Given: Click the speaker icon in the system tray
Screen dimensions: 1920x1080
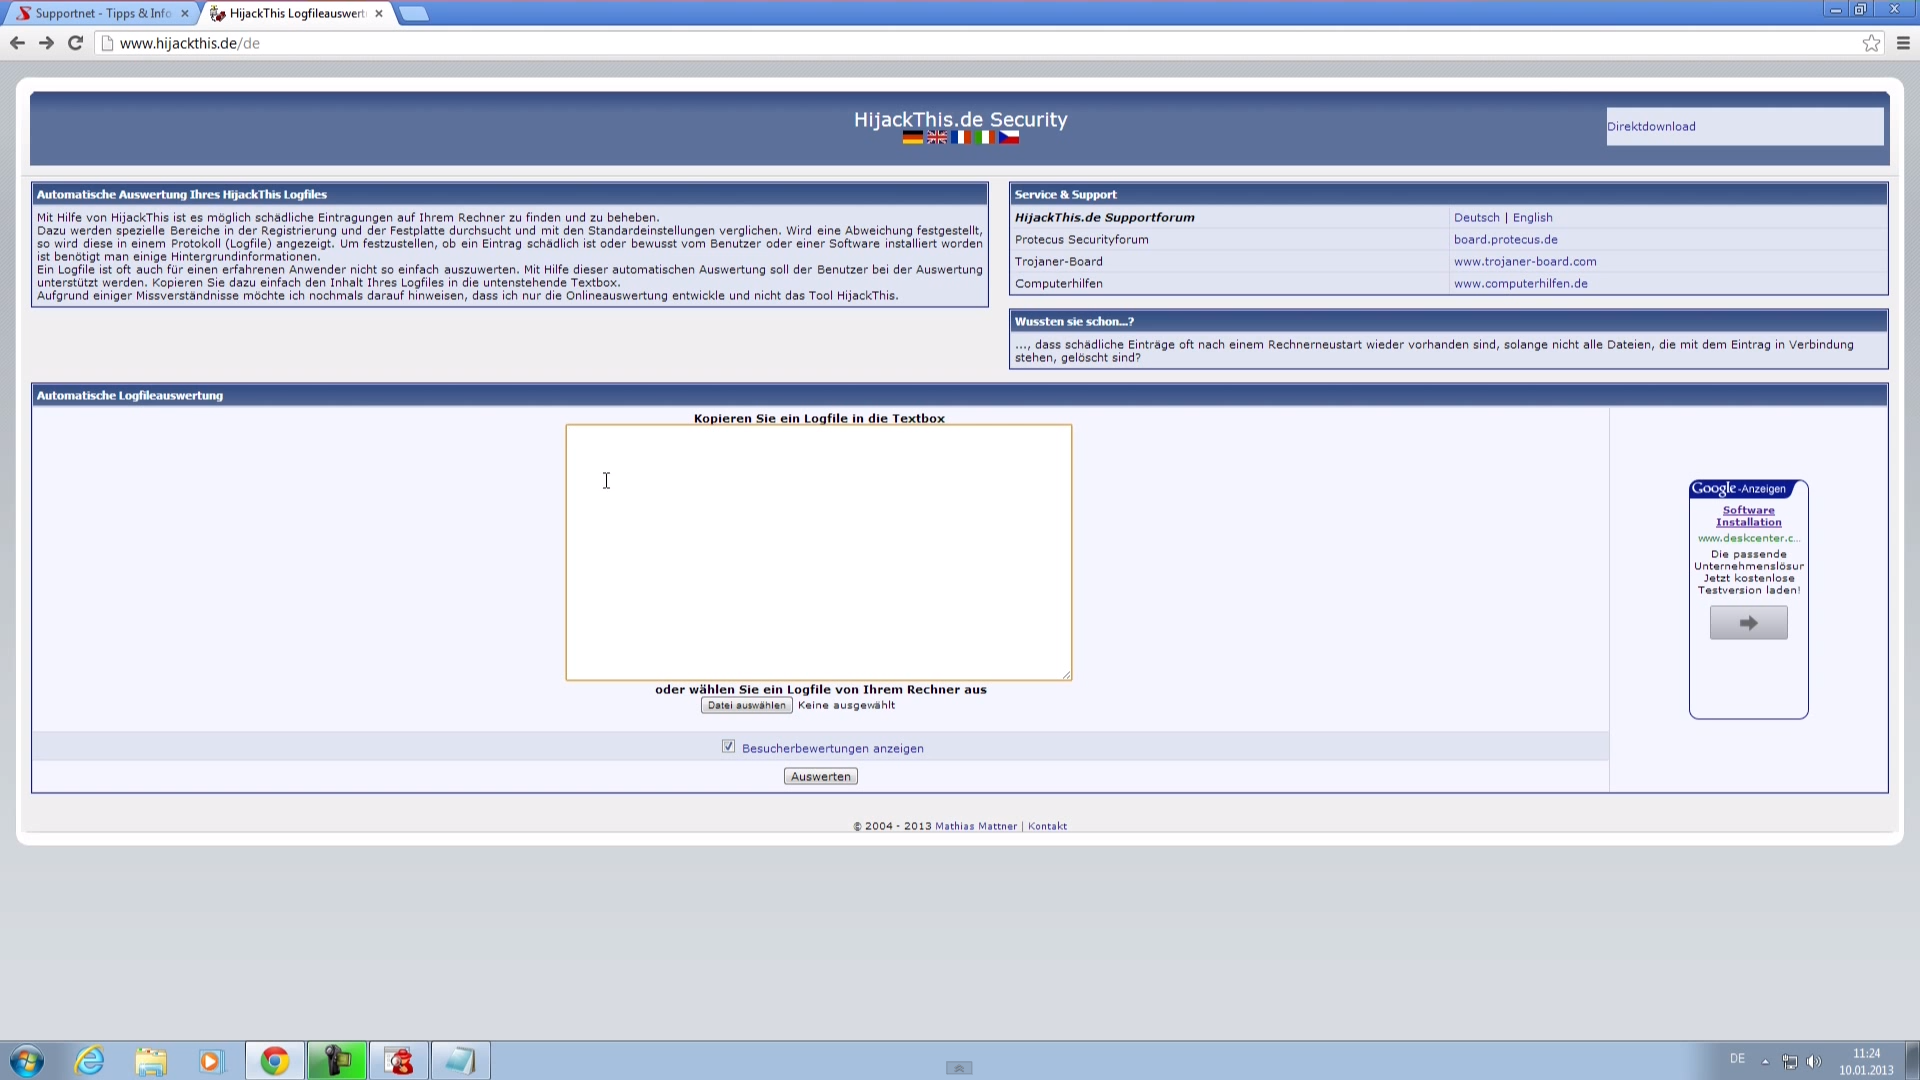Looking at the screenshot, I should 1815,1062.
